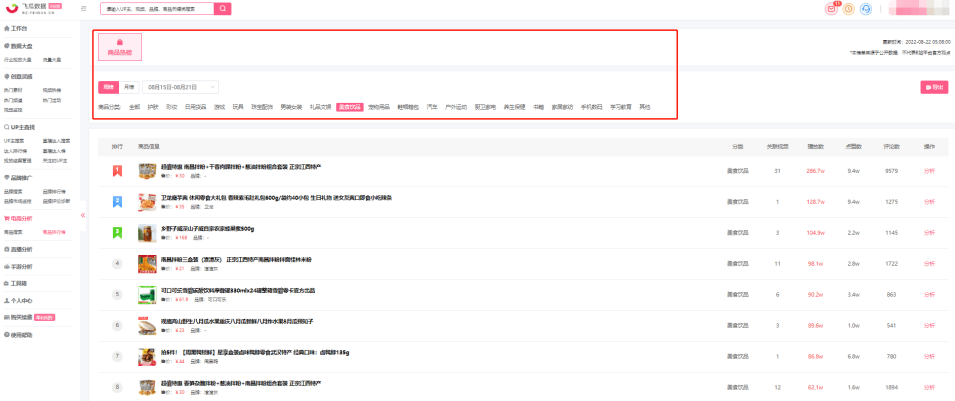Image resolution: width=955 pixels, height=401 pixels.
Task: Expand the 直播分析 sidebar section
Action: point(21,249)
